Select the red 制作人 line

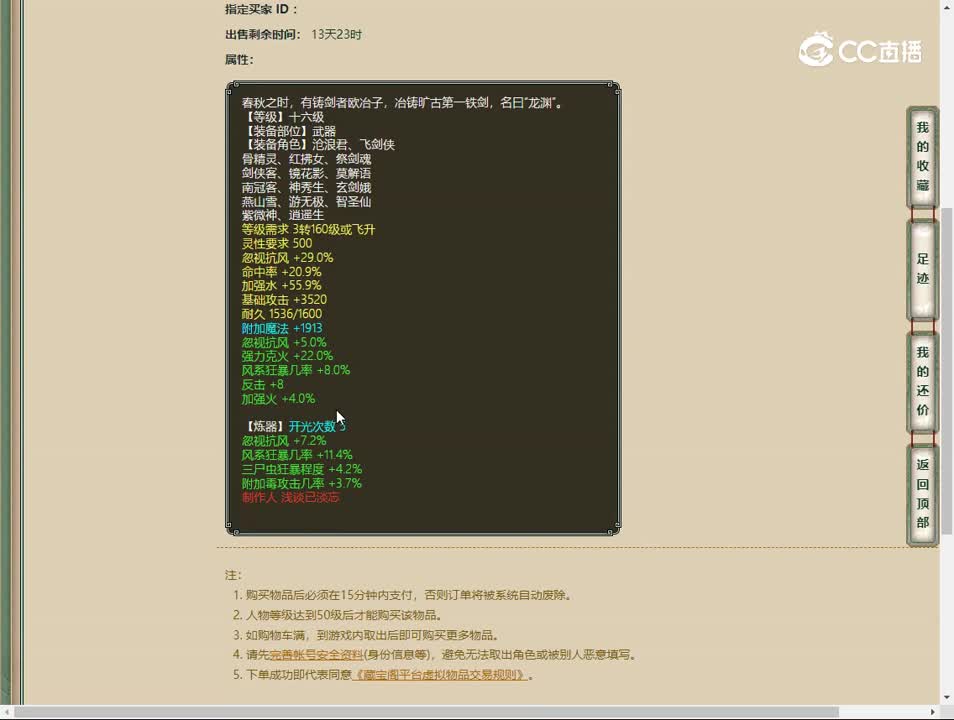pos(290,498)
